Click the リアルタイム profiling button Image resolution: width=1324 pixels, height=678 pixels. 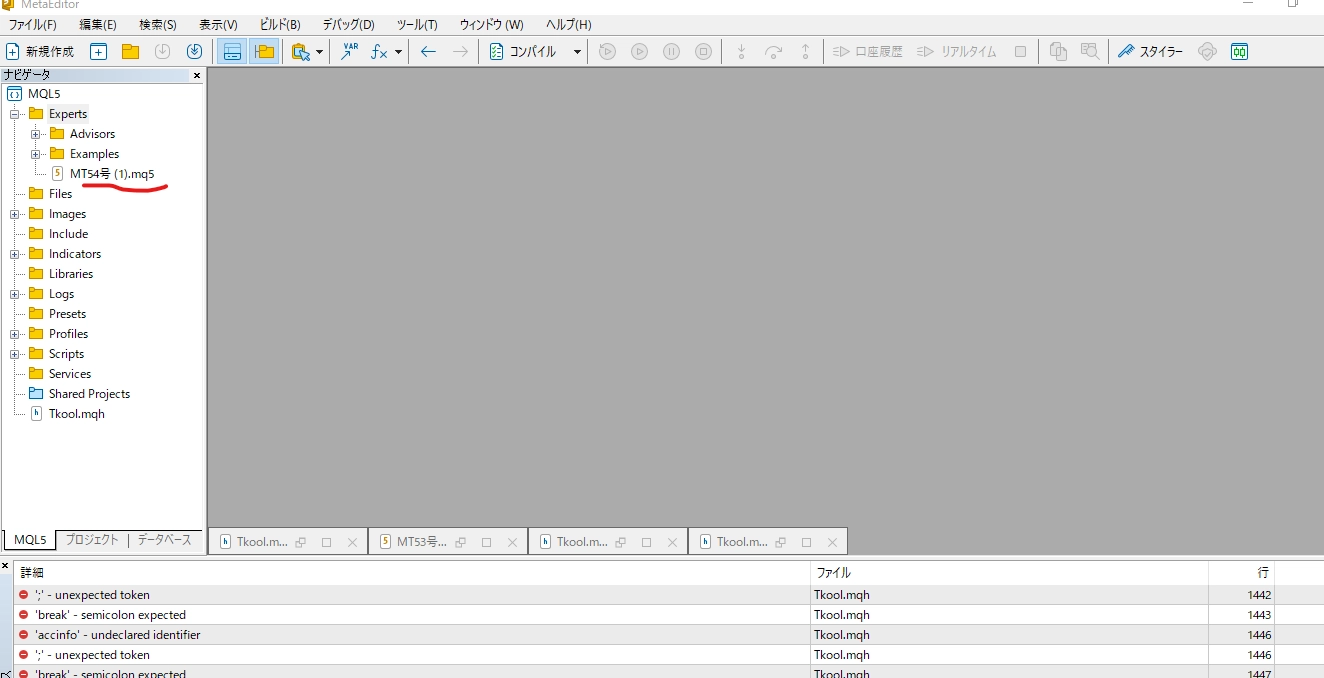[x=957, y=52]
